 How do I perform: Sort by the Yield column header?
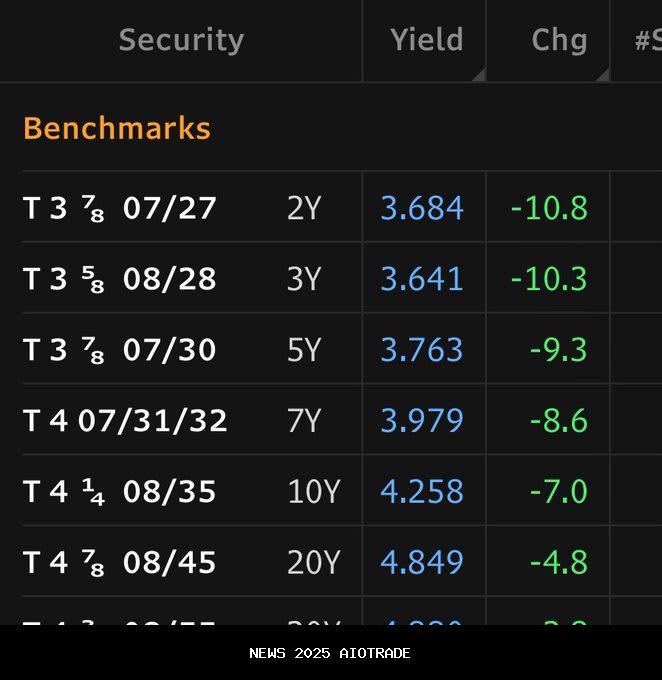point(426,40)
